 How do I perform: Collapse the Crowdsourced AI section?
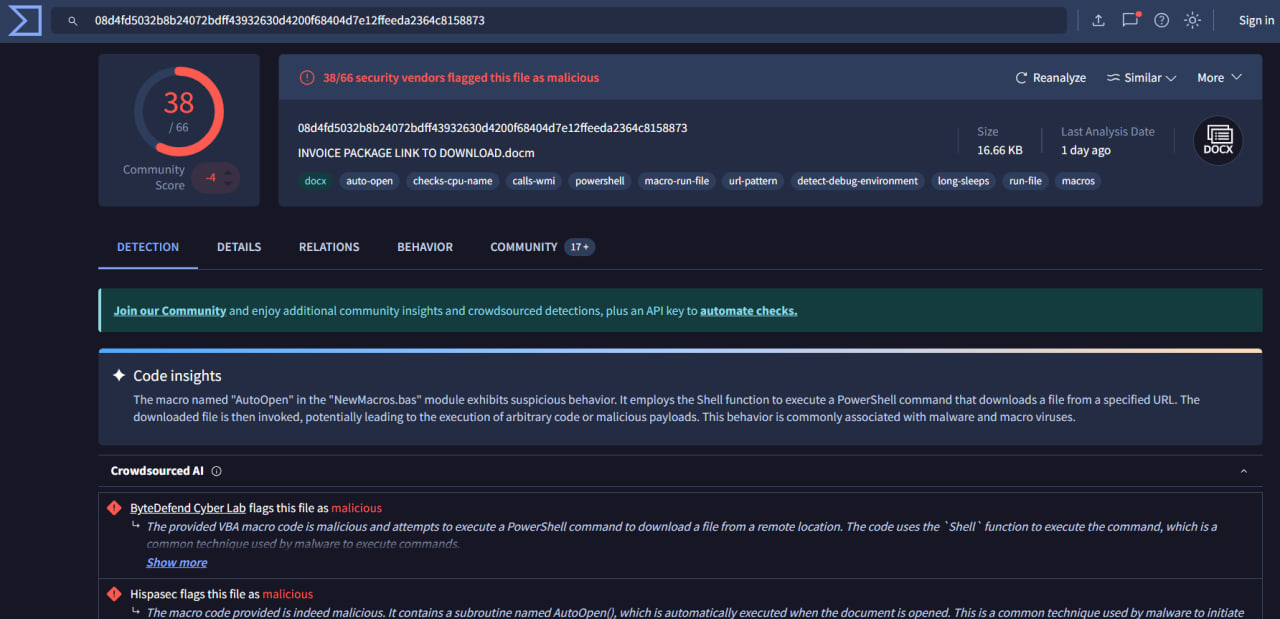(x=1243, y=470)
